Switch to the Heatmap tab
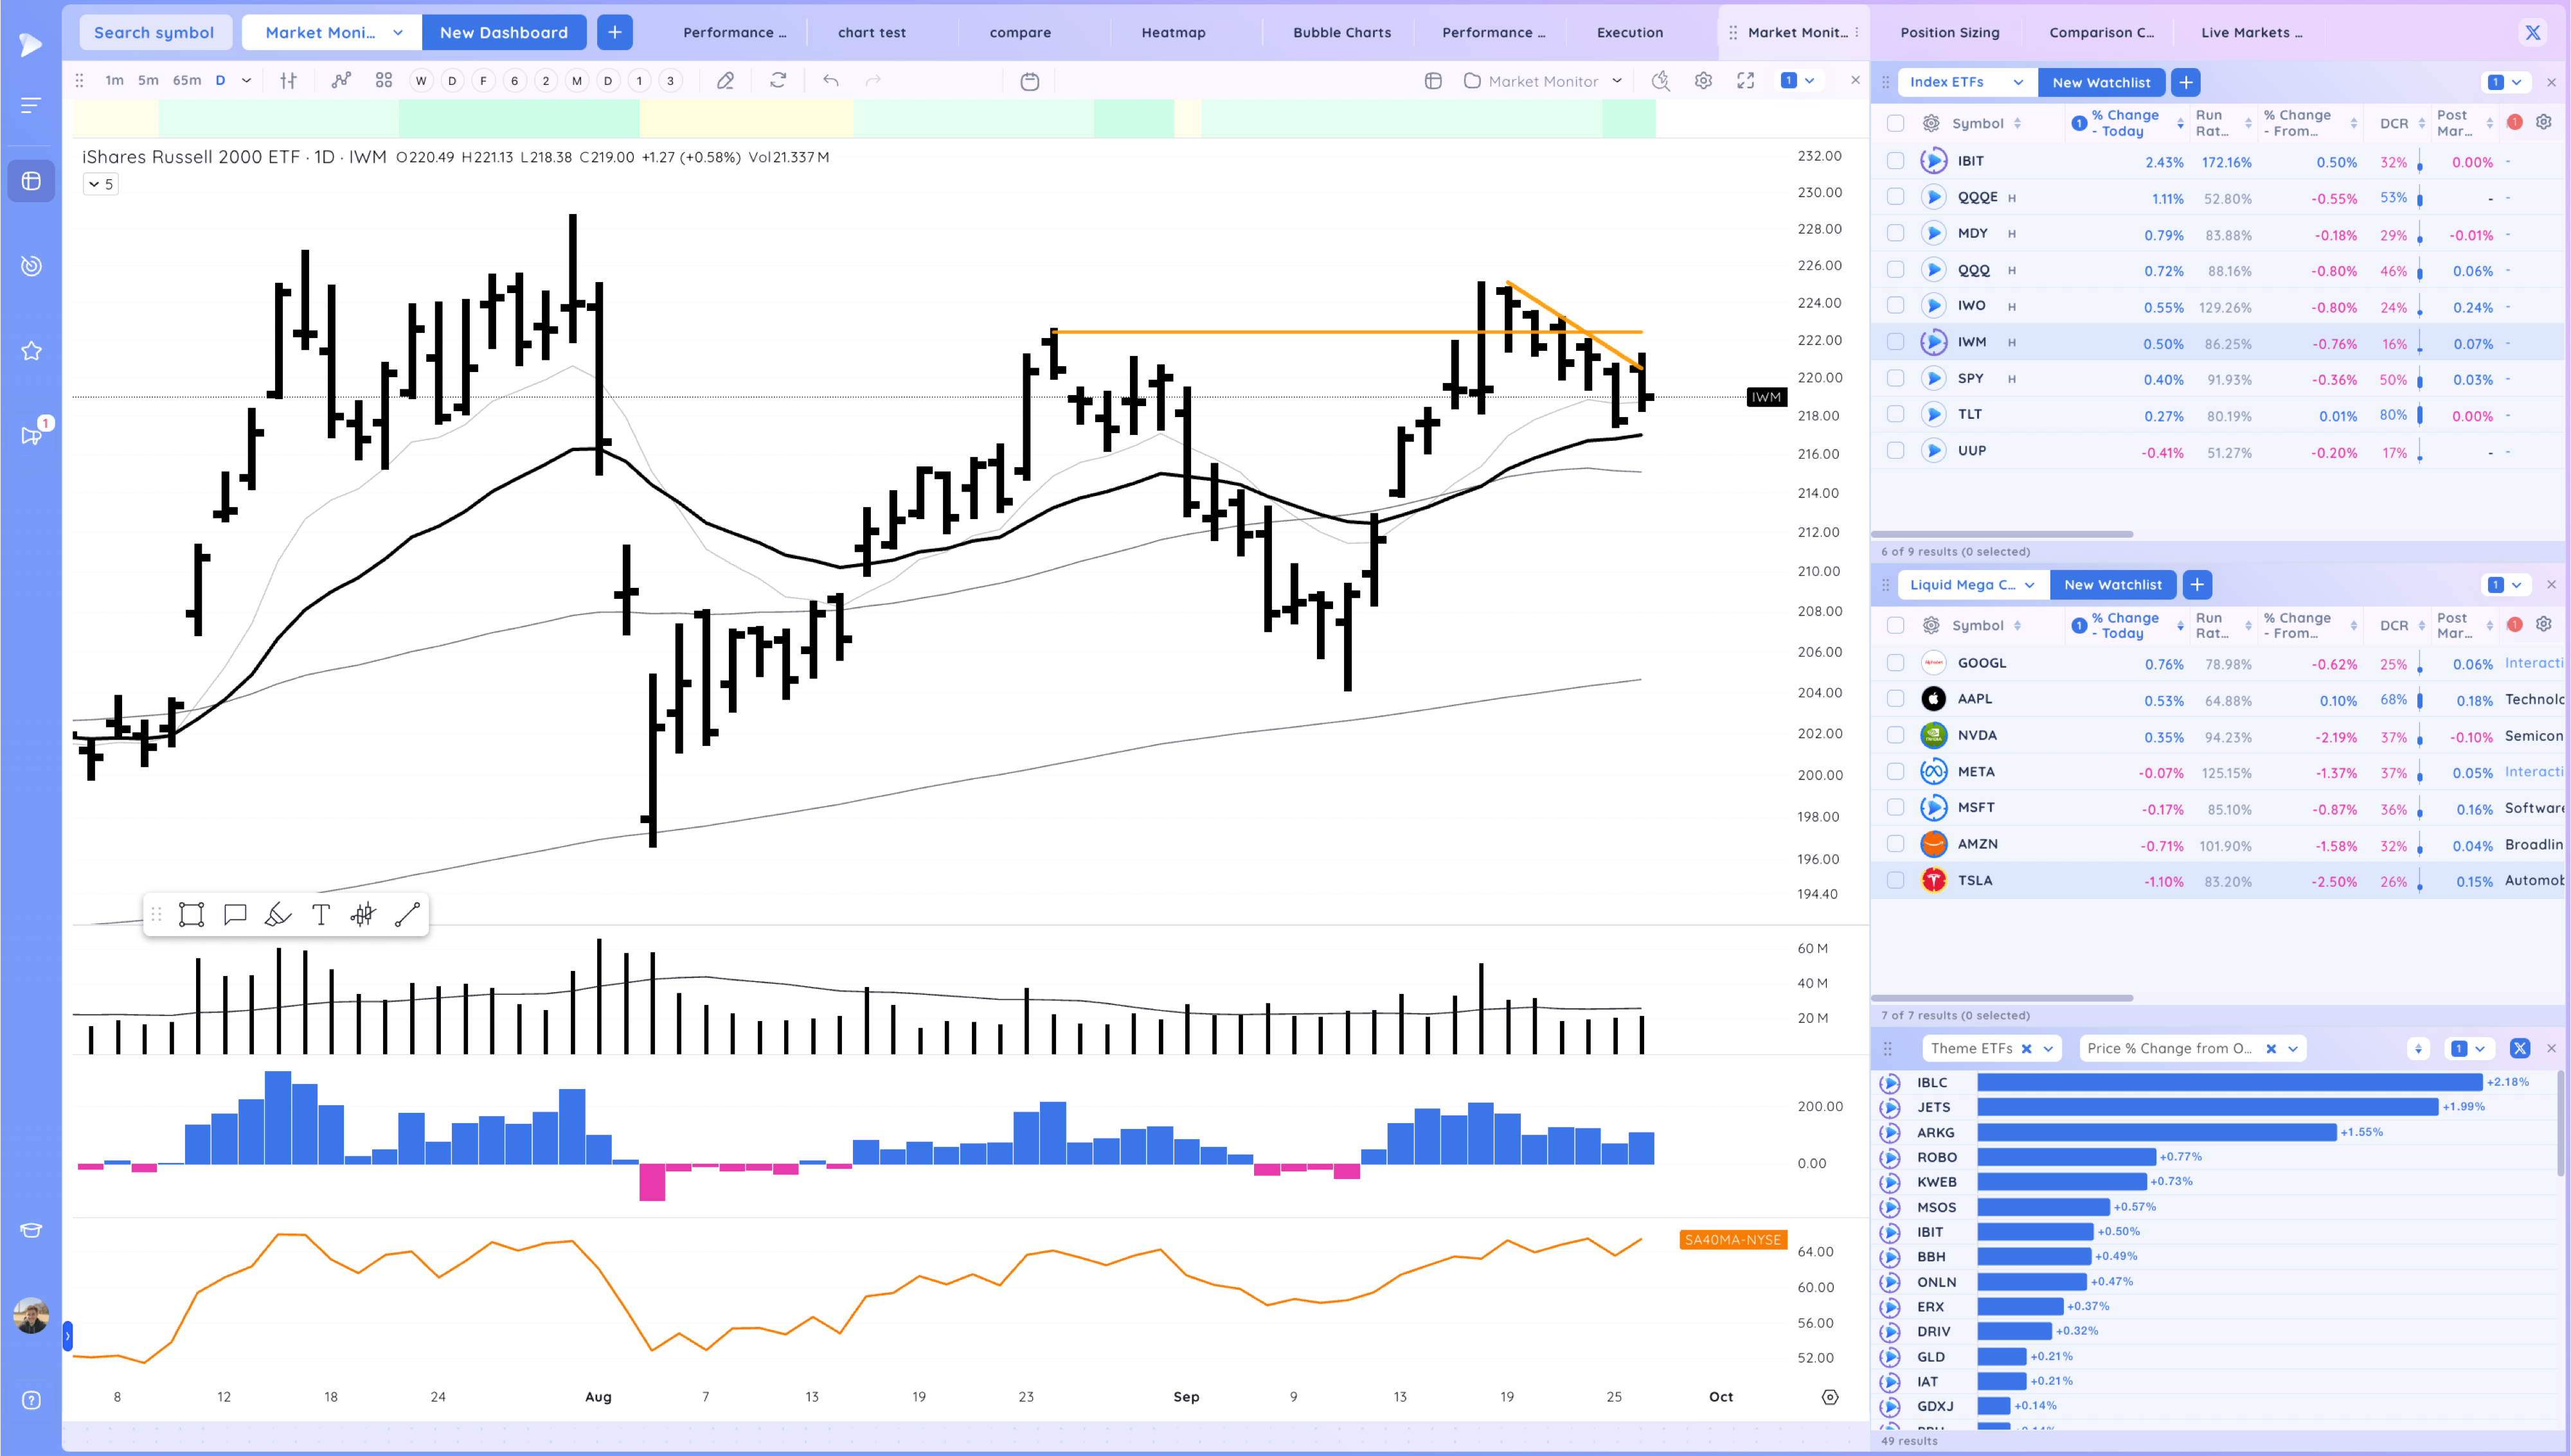This screenshot has width=2571, height=1456. [1173, 32]
